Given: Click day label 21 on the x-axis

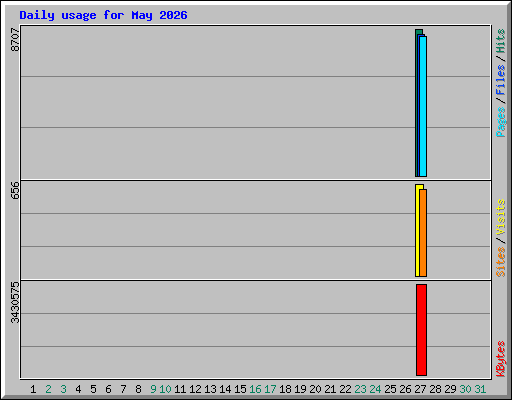Looking at the screenshot, I should (x=330, y=389).
